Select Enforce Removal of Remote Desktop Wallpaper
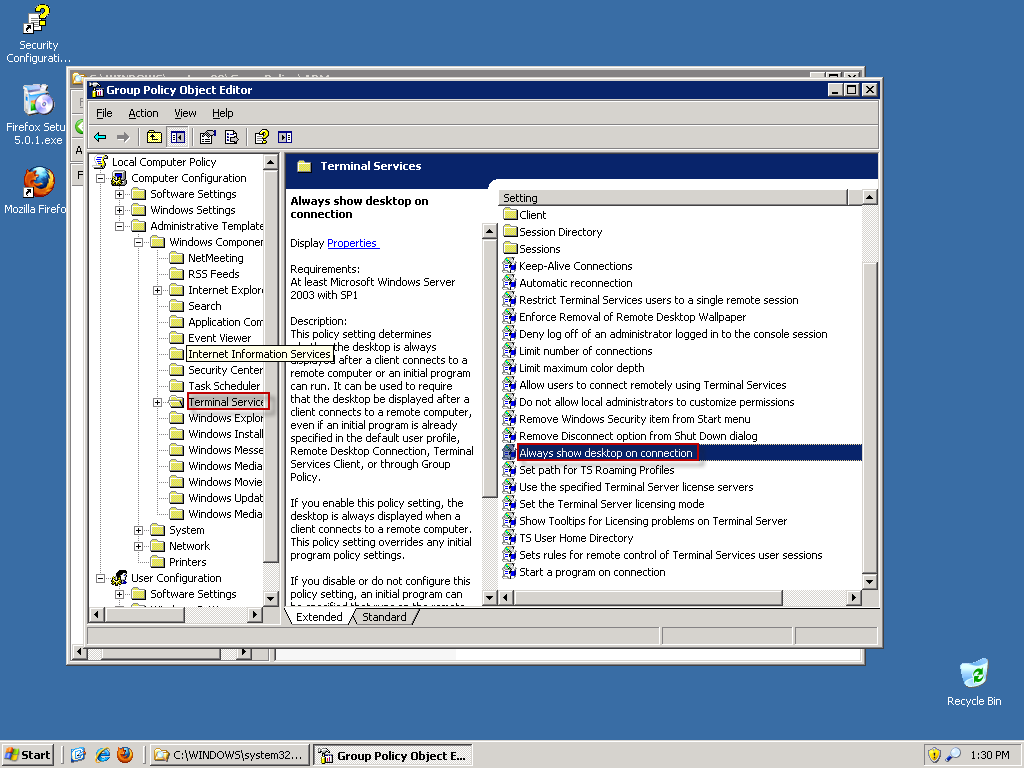Image resolution: width=1024 pixels, height=768 pixels. [x=632, y=317]
